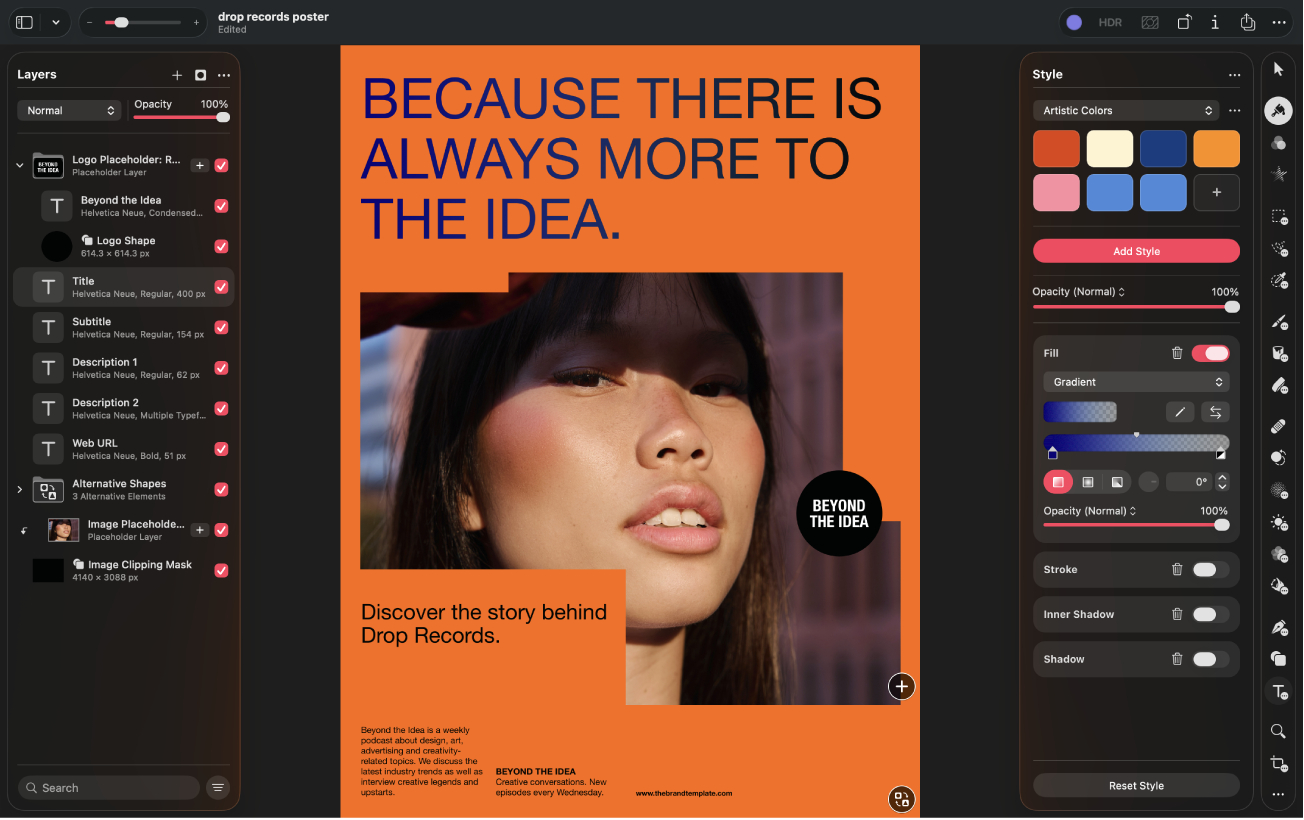
Task: Click the Share icon in title bar
Action: [1247, 22]
